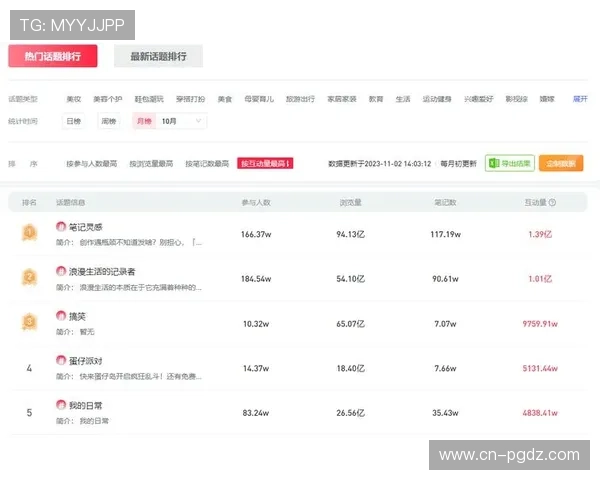This screenshot has width=600, height=480.
Task: Filter topics by 婚嫁 category
Action: (x=547, y=99)
